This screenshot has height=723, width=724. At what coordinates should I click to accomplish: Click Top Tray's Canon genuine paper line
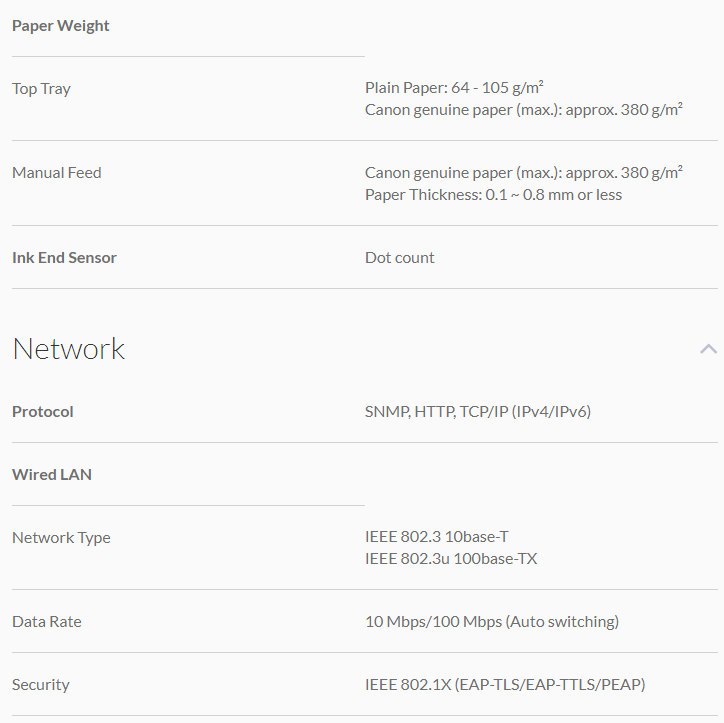524,110
